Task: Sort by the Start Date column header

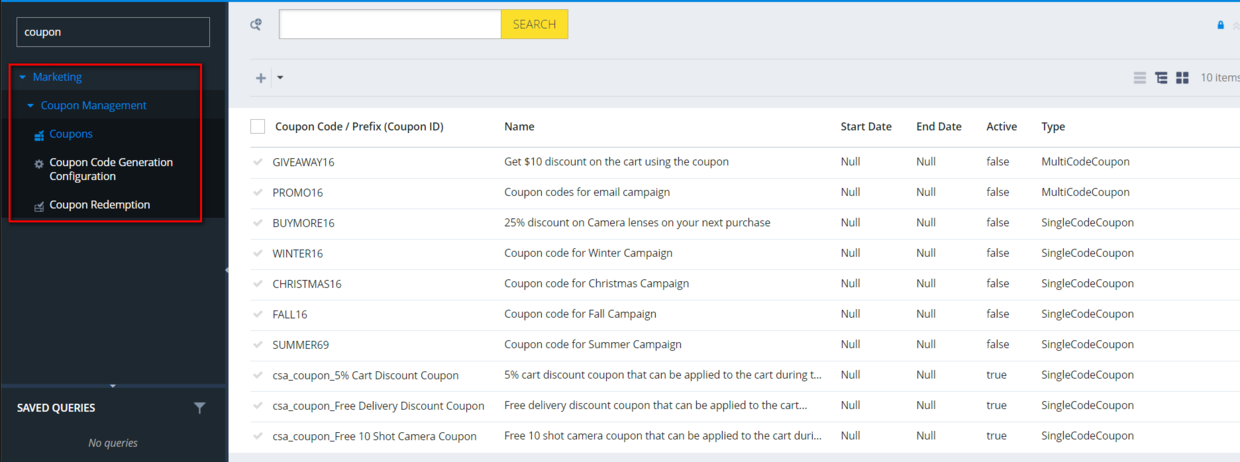Action: click(x=865, y=127)
